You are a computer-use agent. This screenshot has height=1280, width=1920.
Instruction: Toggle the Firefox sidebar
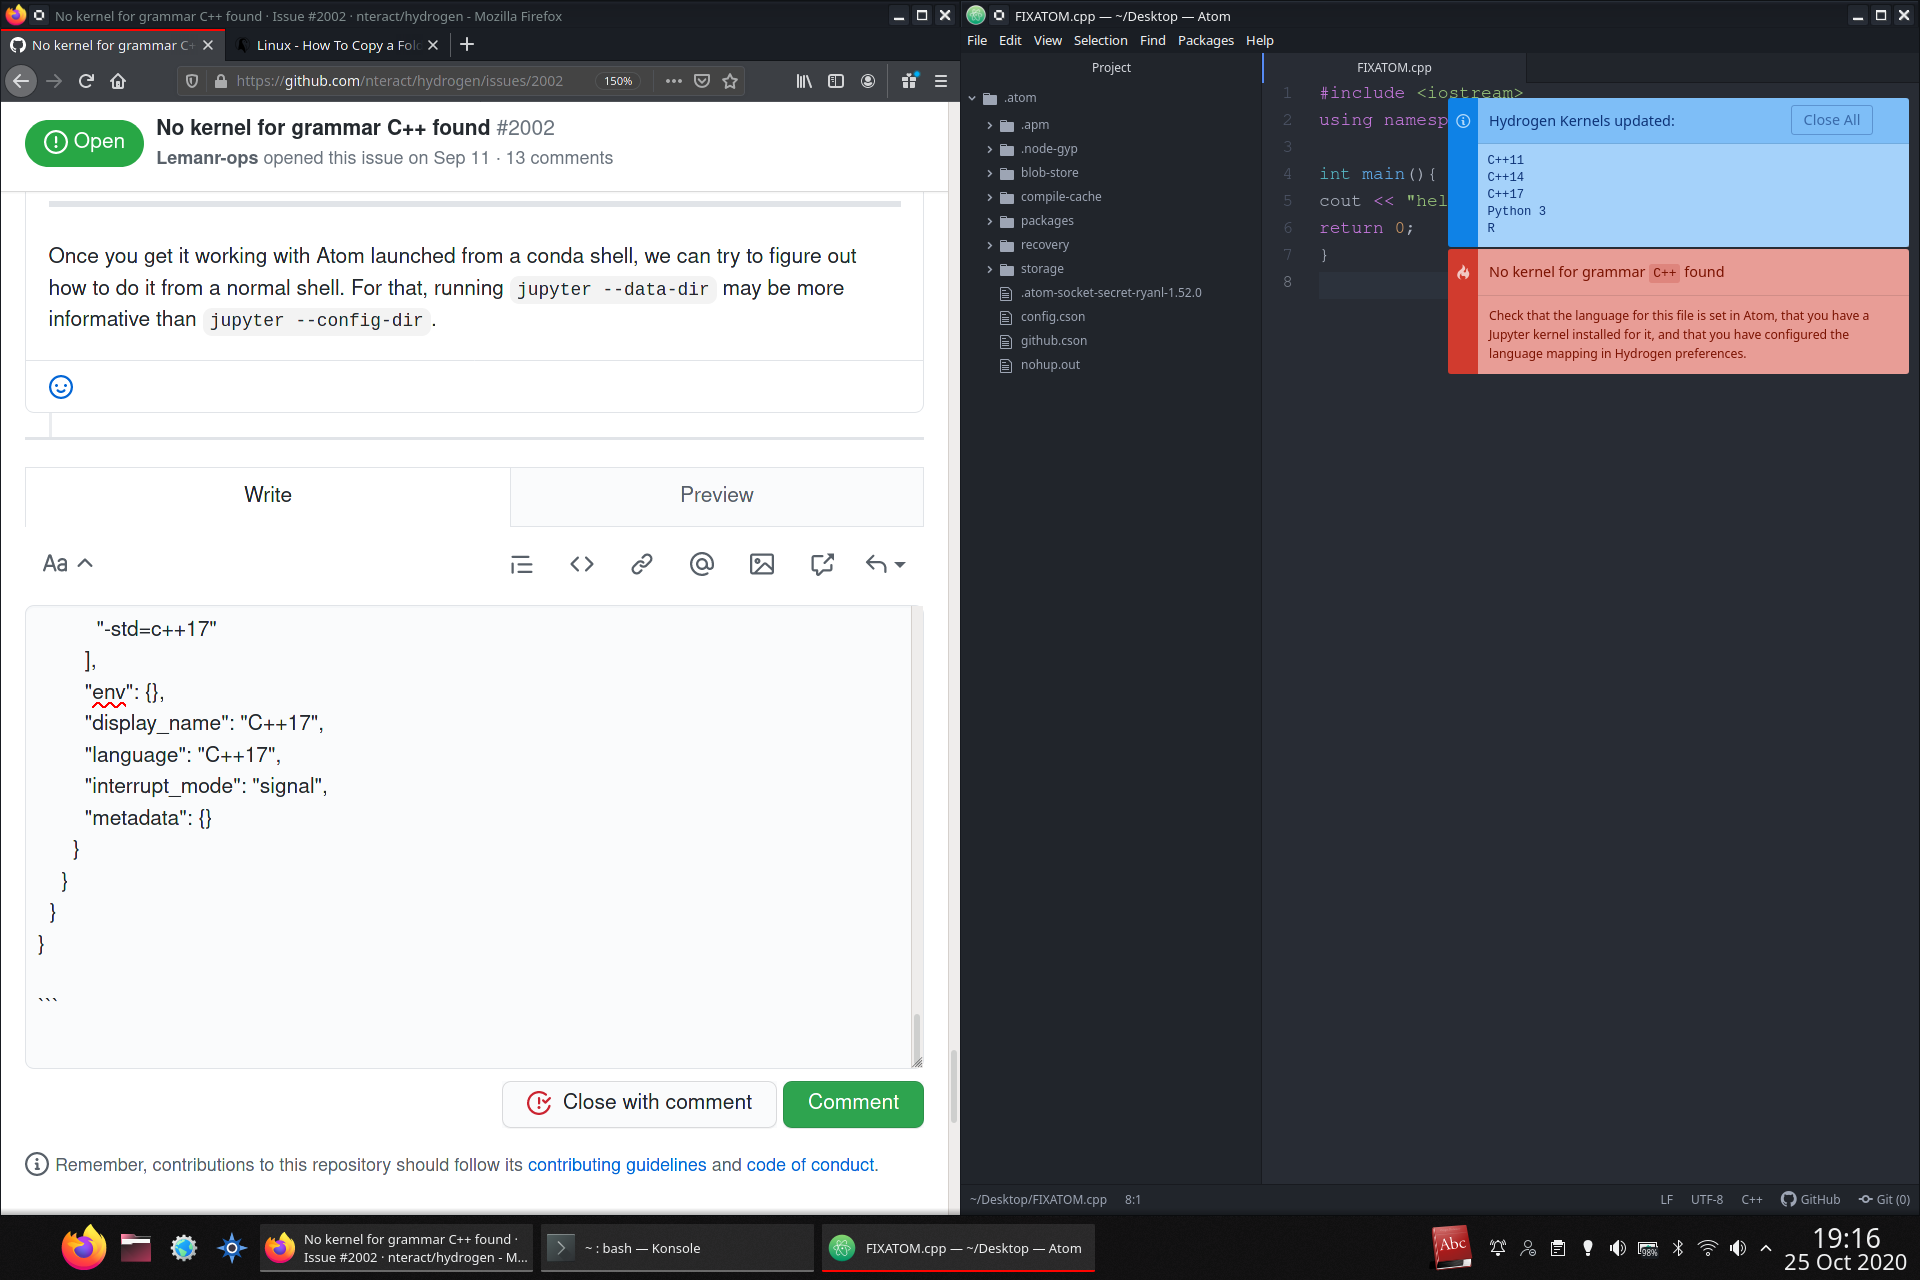(x=836, y=81)
